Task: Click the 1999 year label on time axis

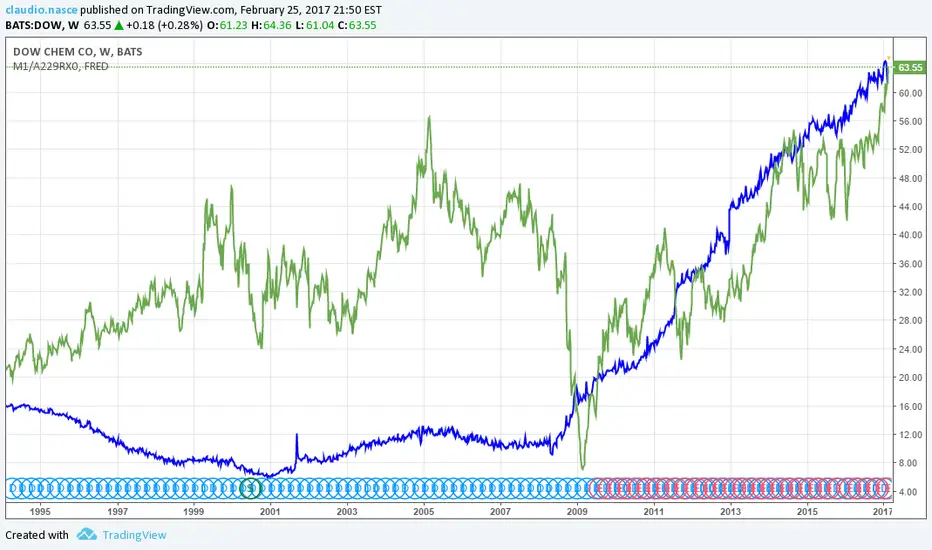Action: click(x=194, y=511)
